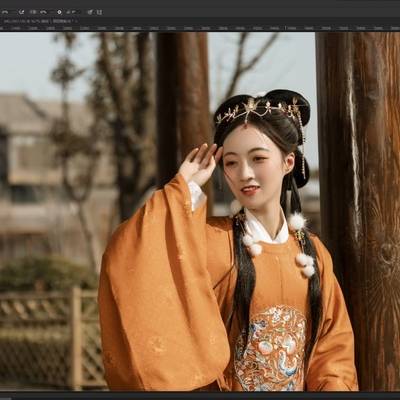Close the open document tab
Viewport: 400px width, 400px height.
click(x=76, y=21)
